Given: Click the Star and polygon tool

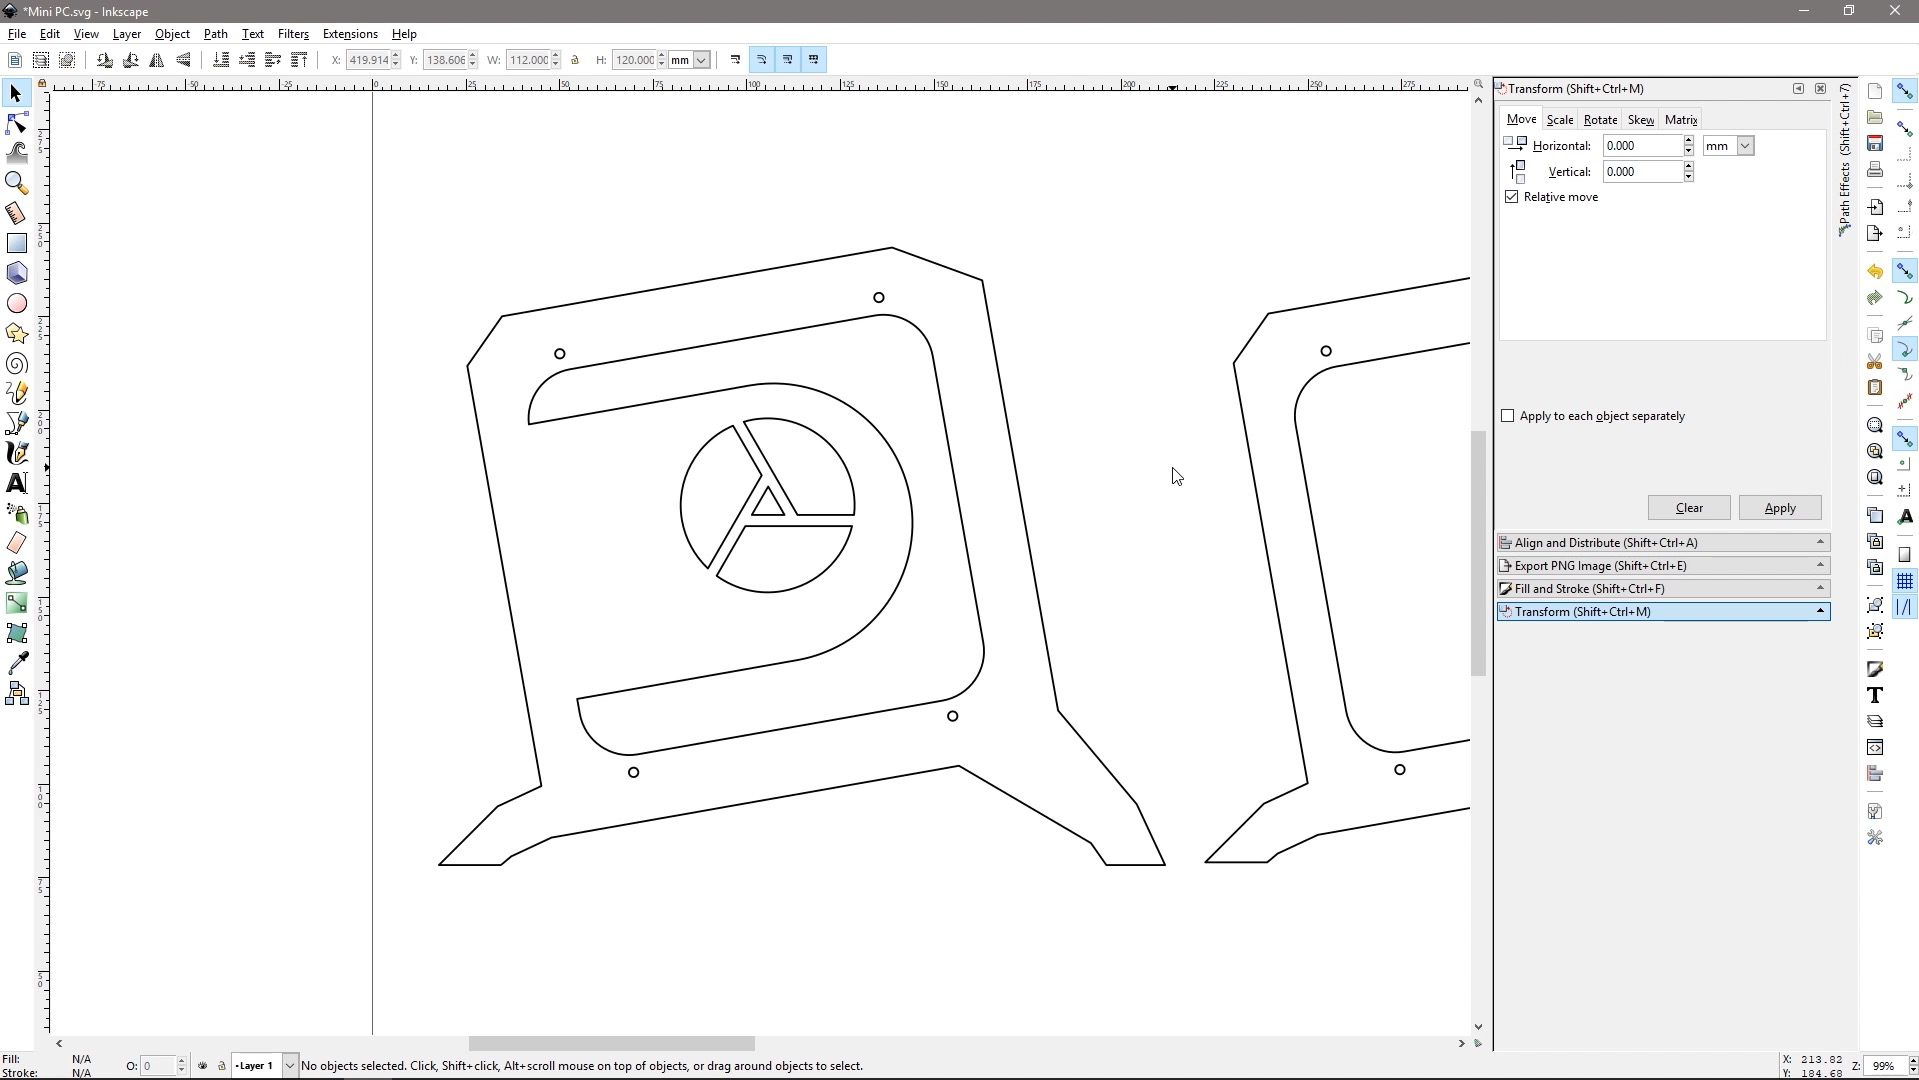Looking at the screenshot, I should (x=16, y=333).
